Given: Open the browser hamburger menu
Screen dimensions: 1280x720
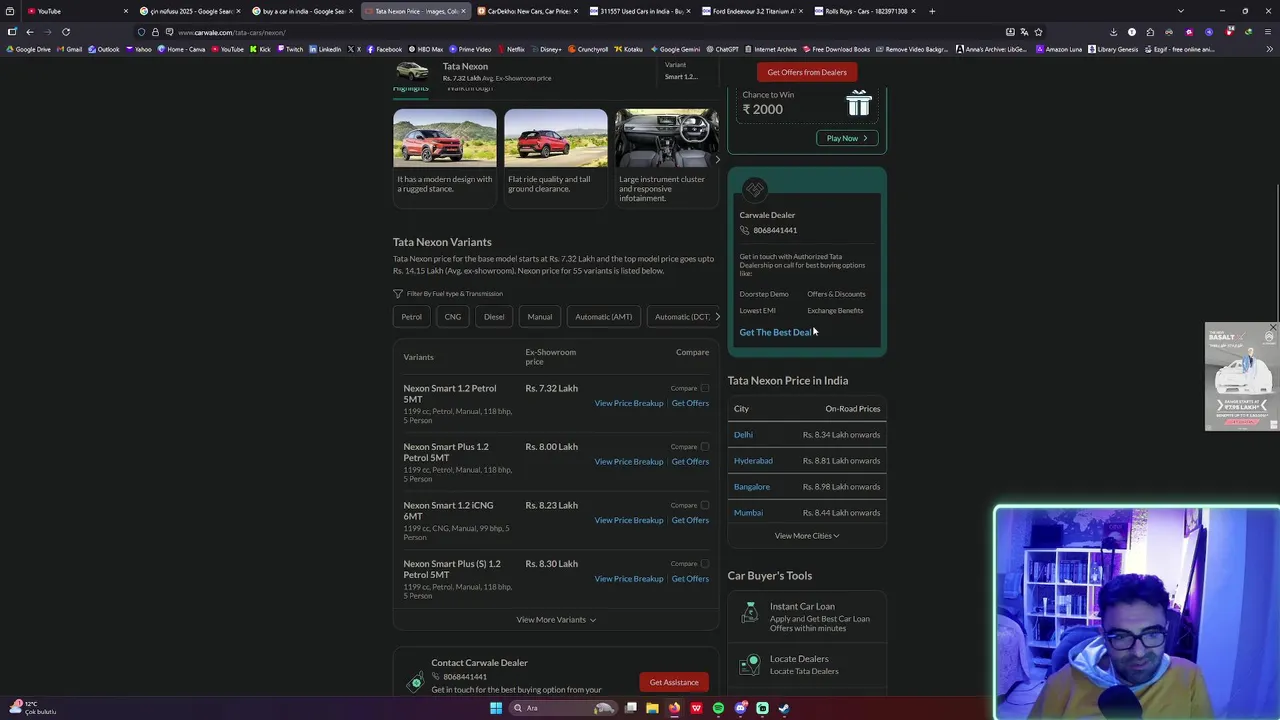Looking at the screenshot, I should click(x=1269, y=32).
